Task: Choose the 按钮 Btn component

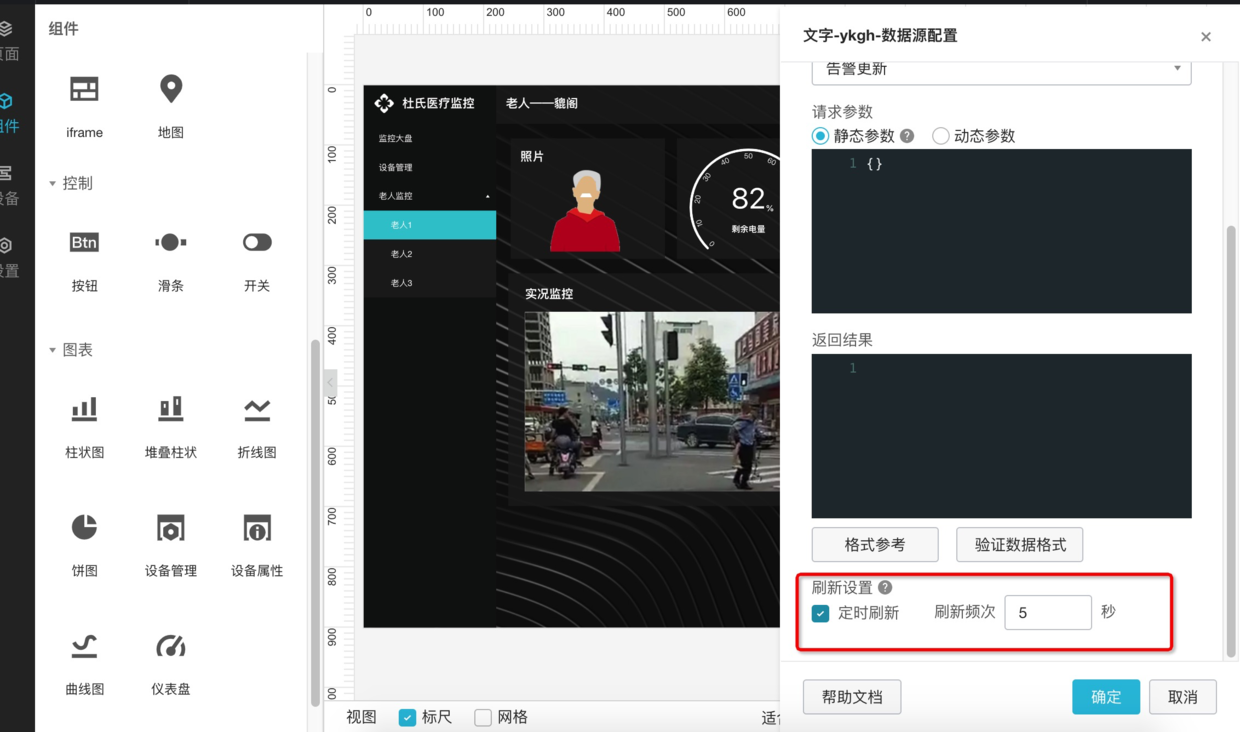Action: click(x=84, y=242)
